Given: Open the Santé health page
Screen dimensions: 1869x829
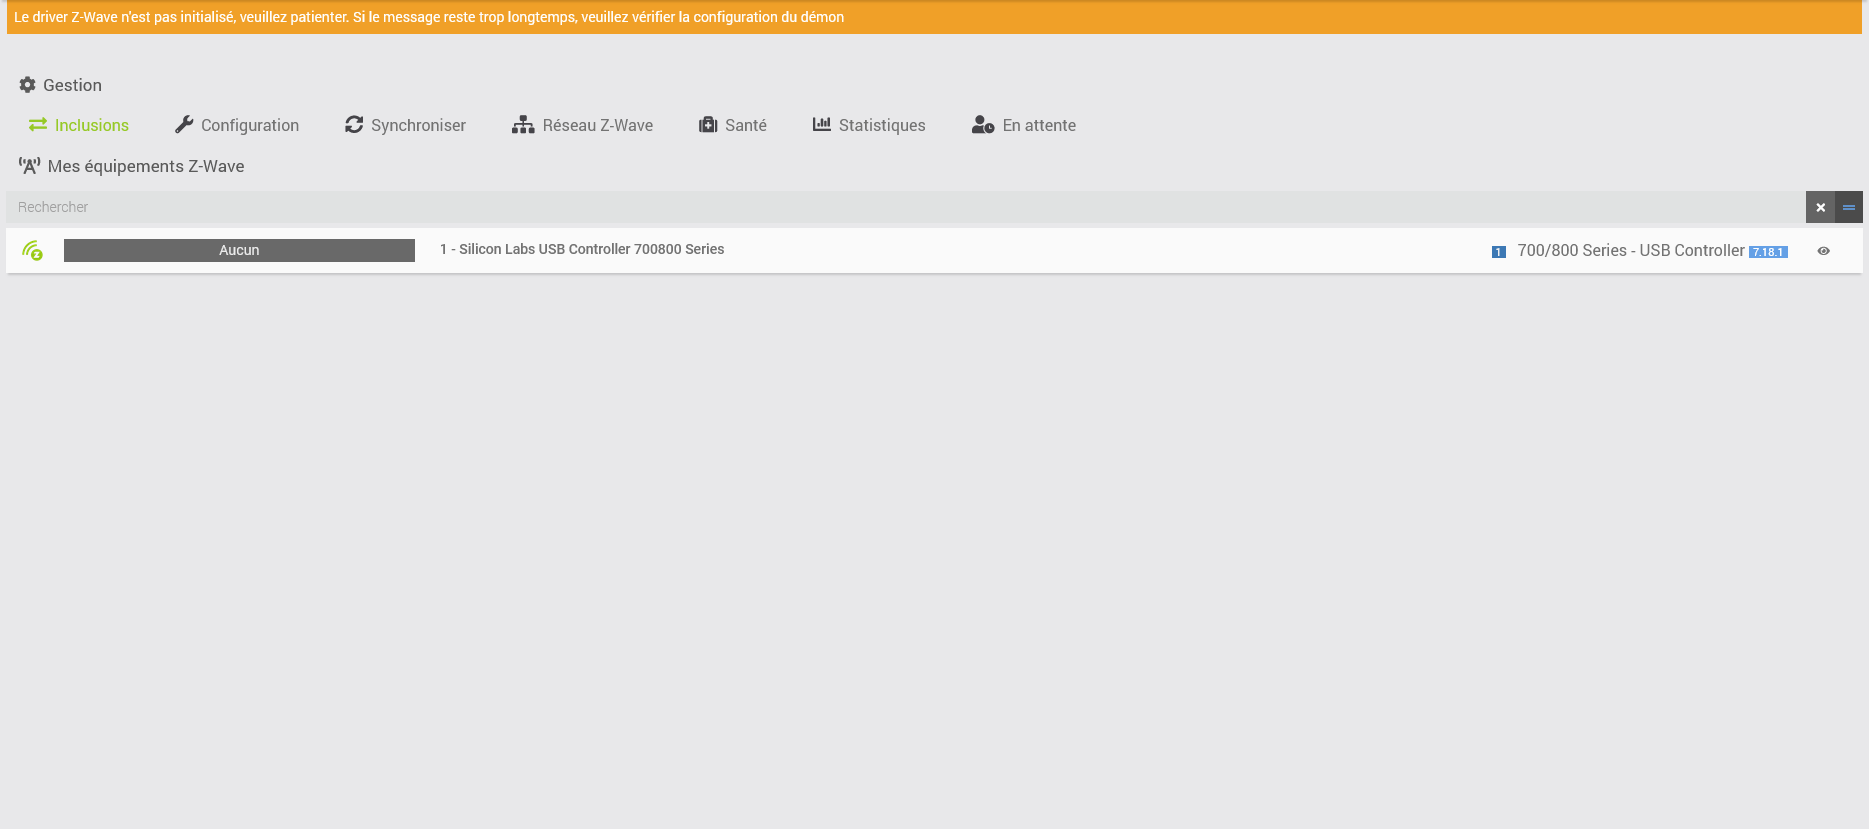Looking at the screenshot, I should coord(733,125).
